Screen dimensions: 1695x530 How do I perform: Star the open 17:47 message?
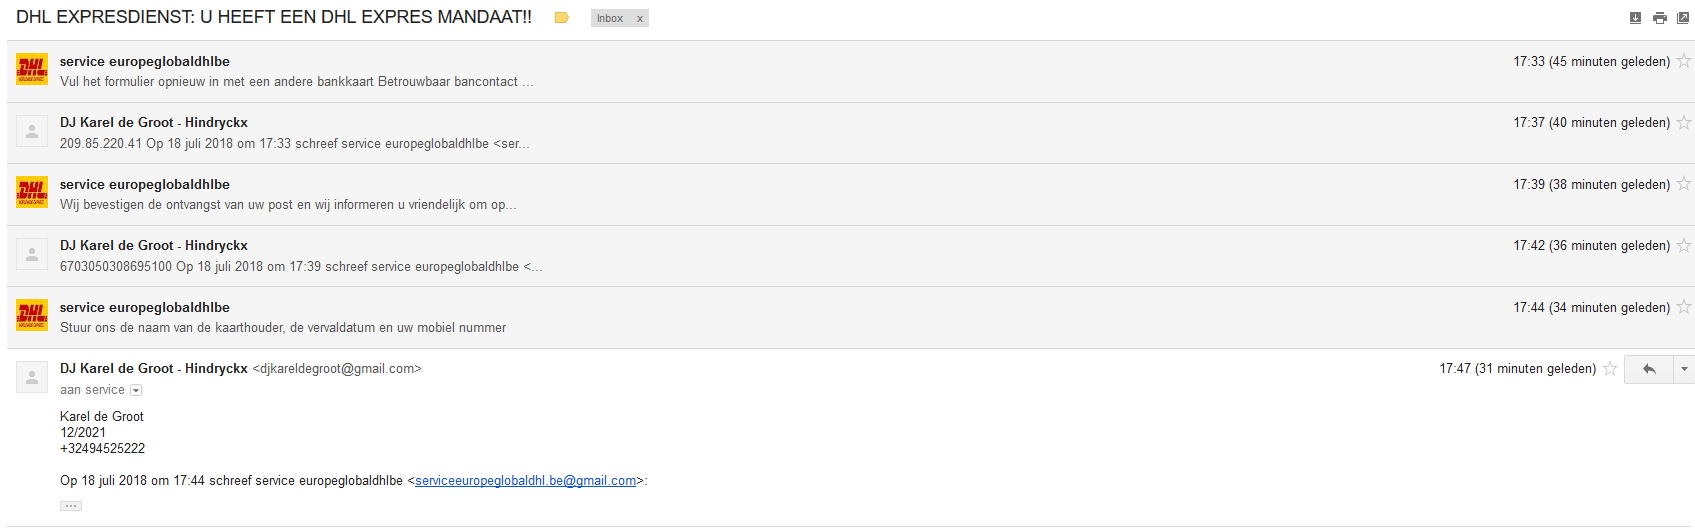tap(1610, 369)
